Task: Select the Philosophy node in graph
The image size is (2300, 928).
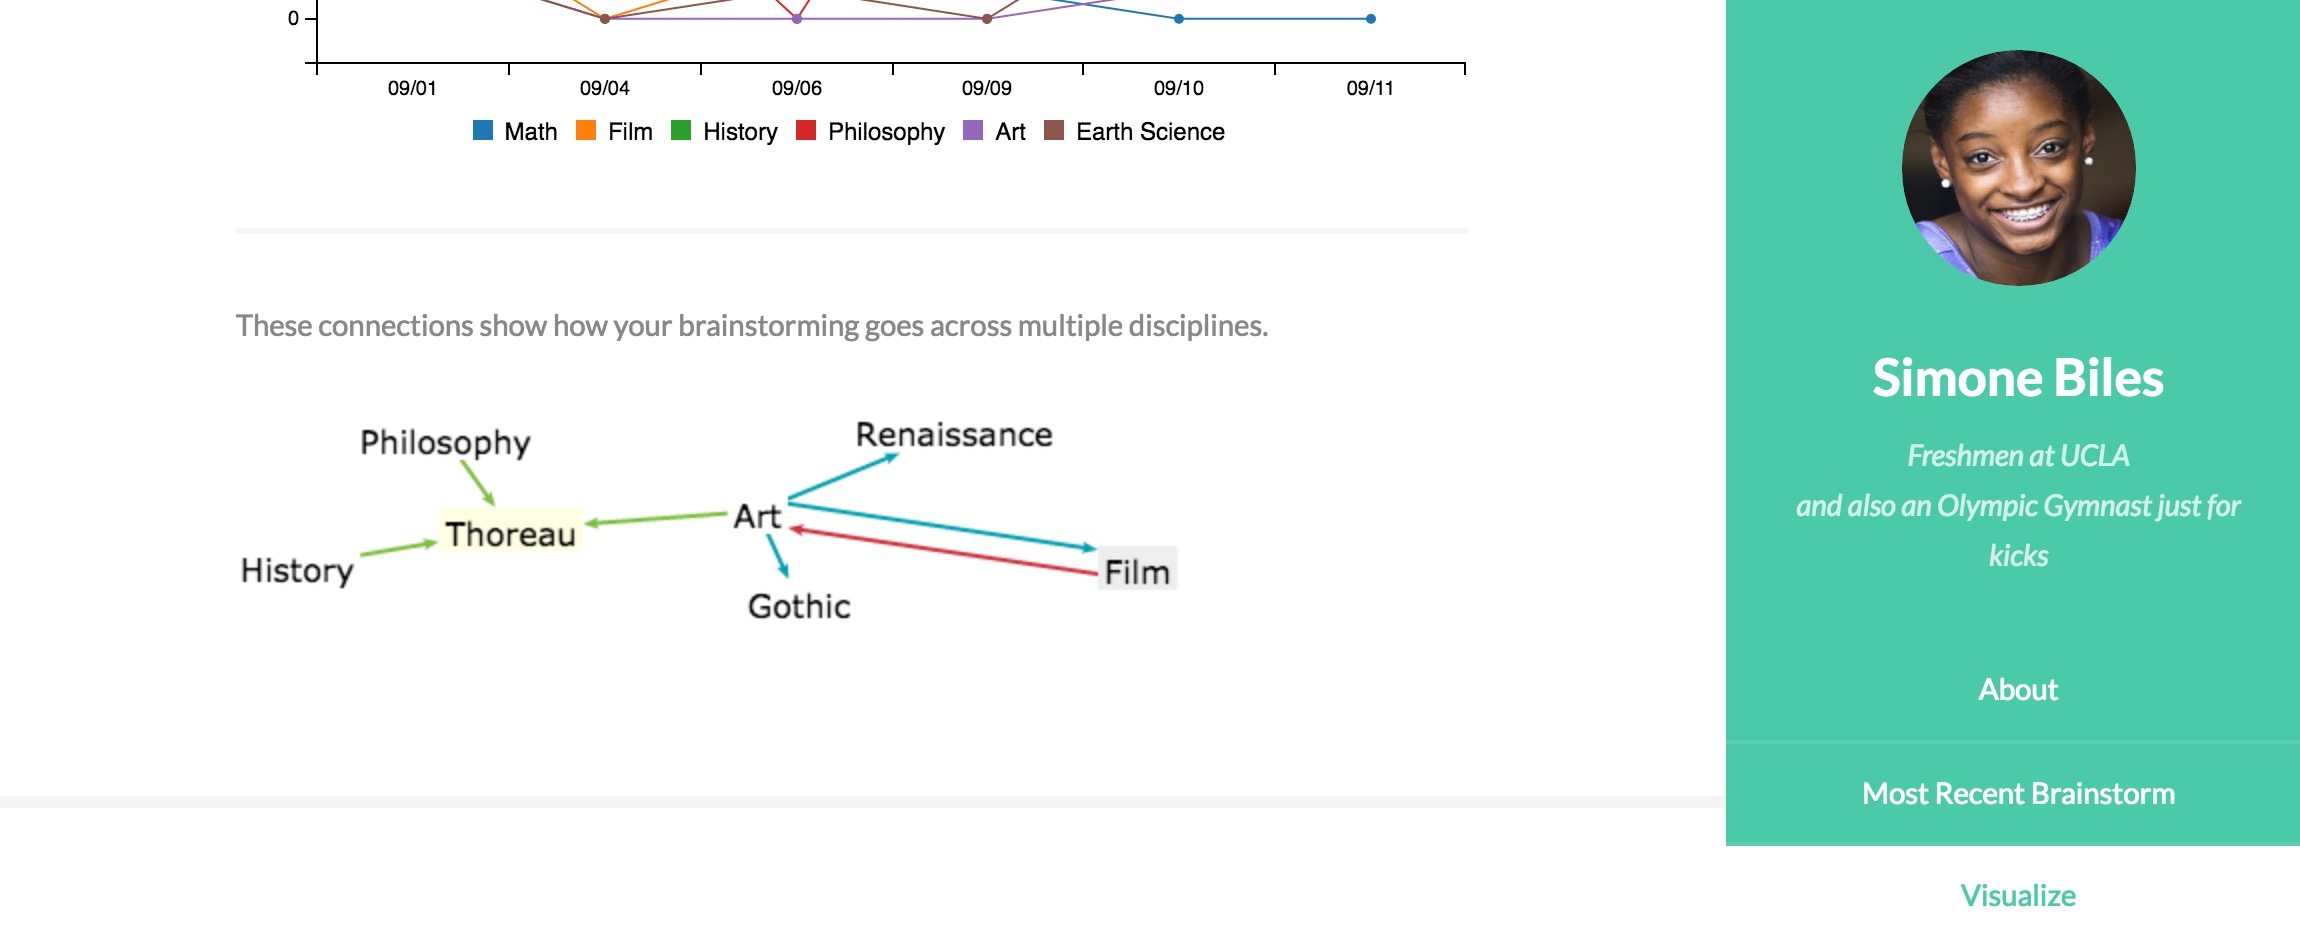Action: [x=445, y=443]
